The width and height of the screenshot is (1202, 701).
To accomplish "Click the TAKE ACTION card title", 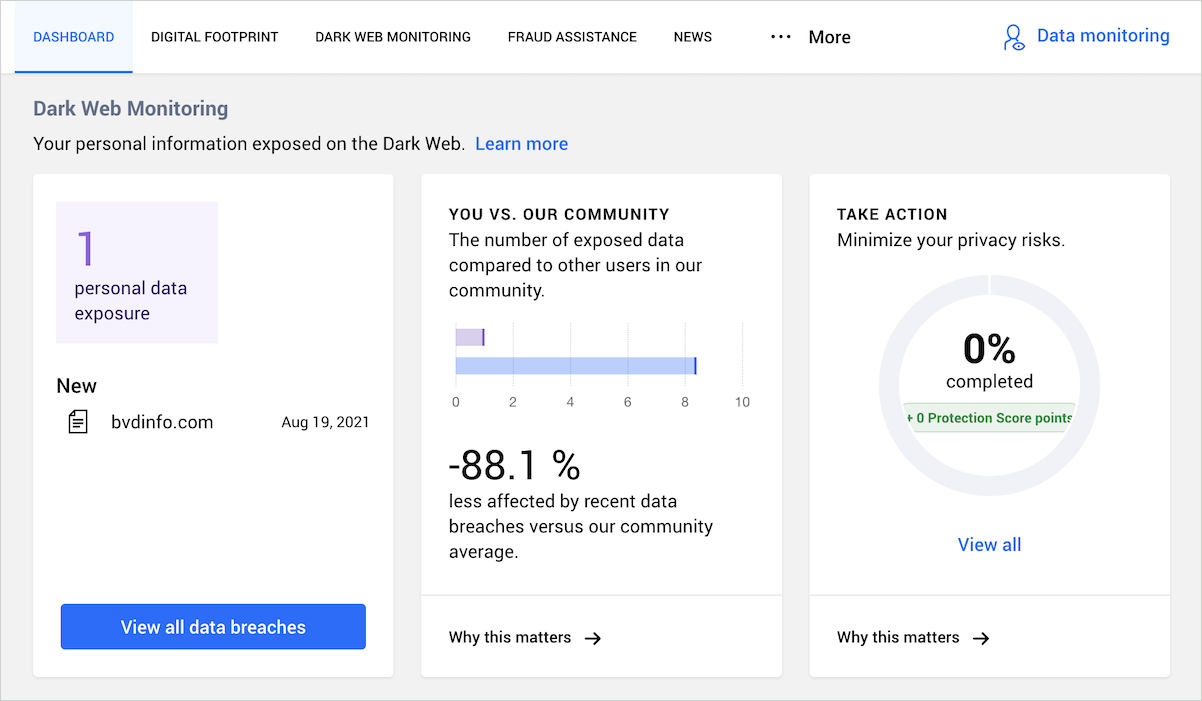I will [x=892, y=214].
